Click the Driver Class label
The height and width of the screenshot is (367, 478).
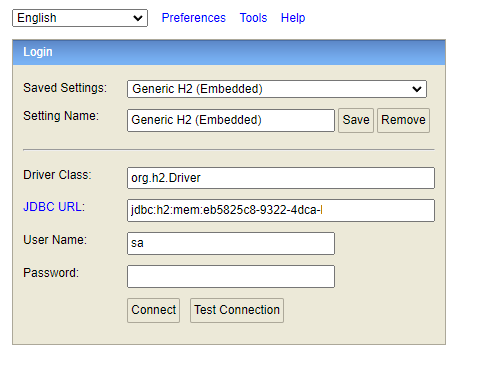(x=57, y=175)
